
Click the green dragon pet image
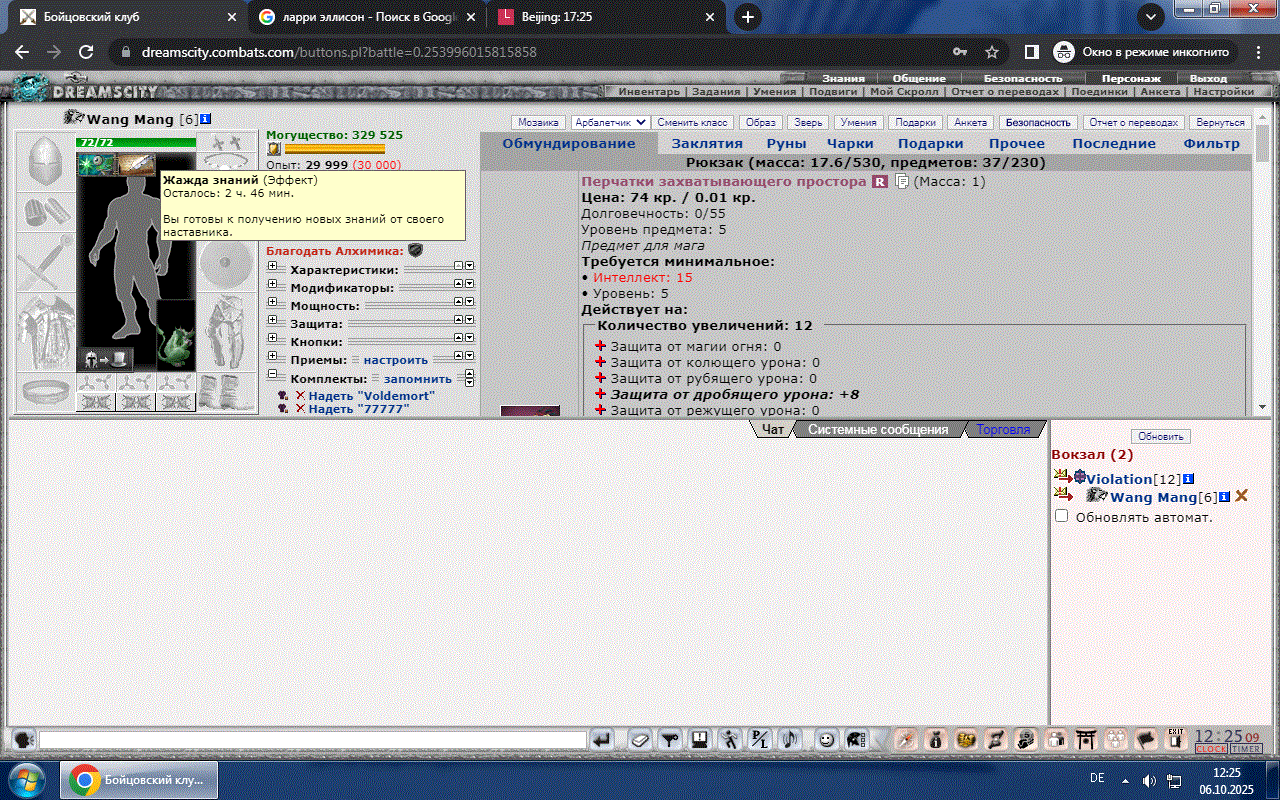[x=176, y=335]
